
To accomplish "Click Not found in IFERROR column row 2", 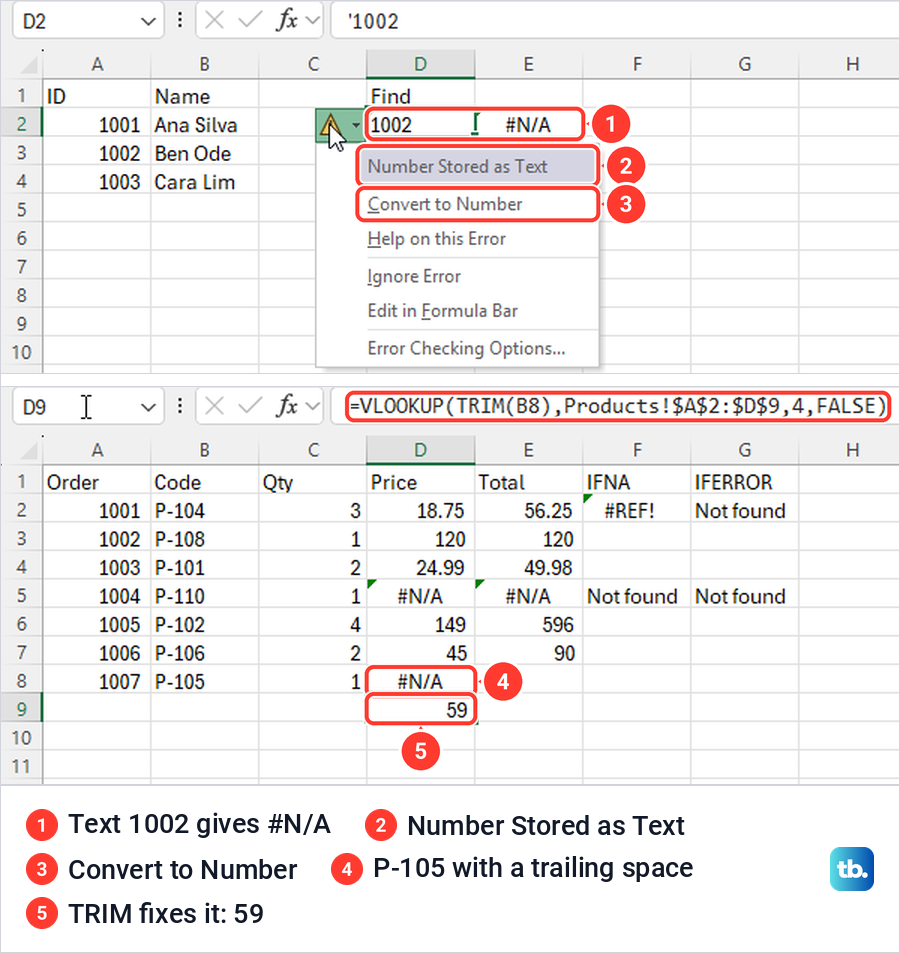I will pos(744,511).
